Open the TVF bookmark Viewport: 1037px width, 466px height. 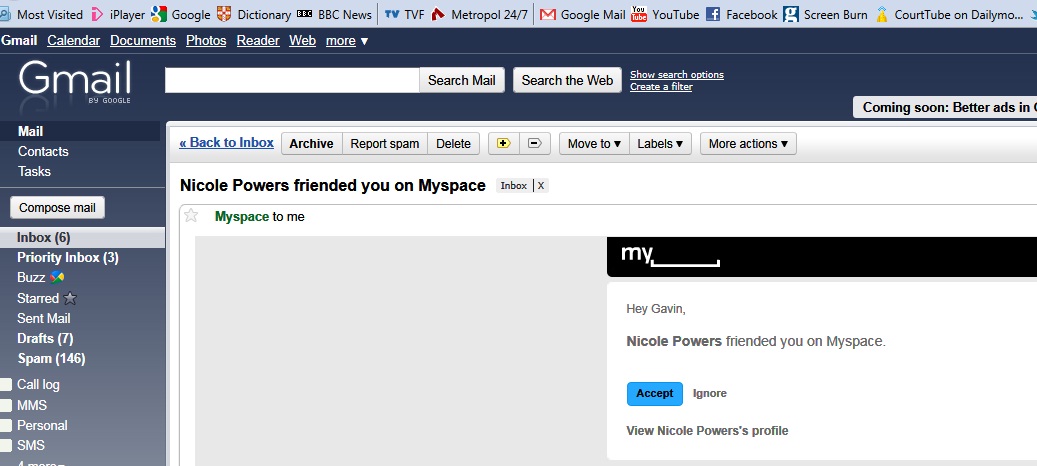point(404,14)
